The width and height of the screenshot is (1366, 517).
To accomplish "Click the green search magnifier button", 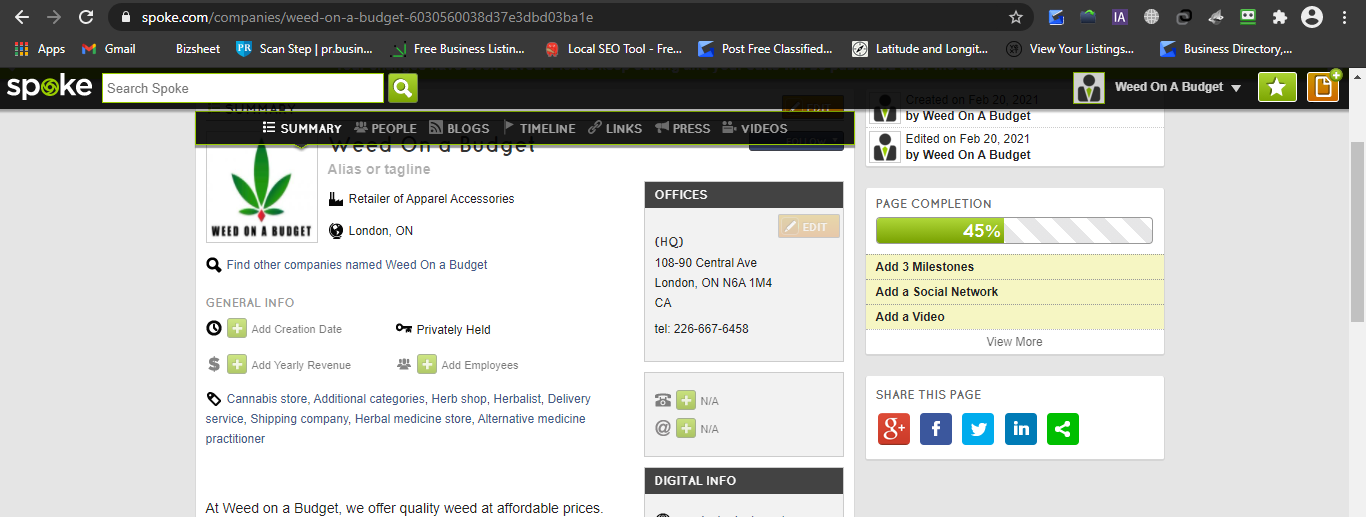I will (x=403, y=88).
